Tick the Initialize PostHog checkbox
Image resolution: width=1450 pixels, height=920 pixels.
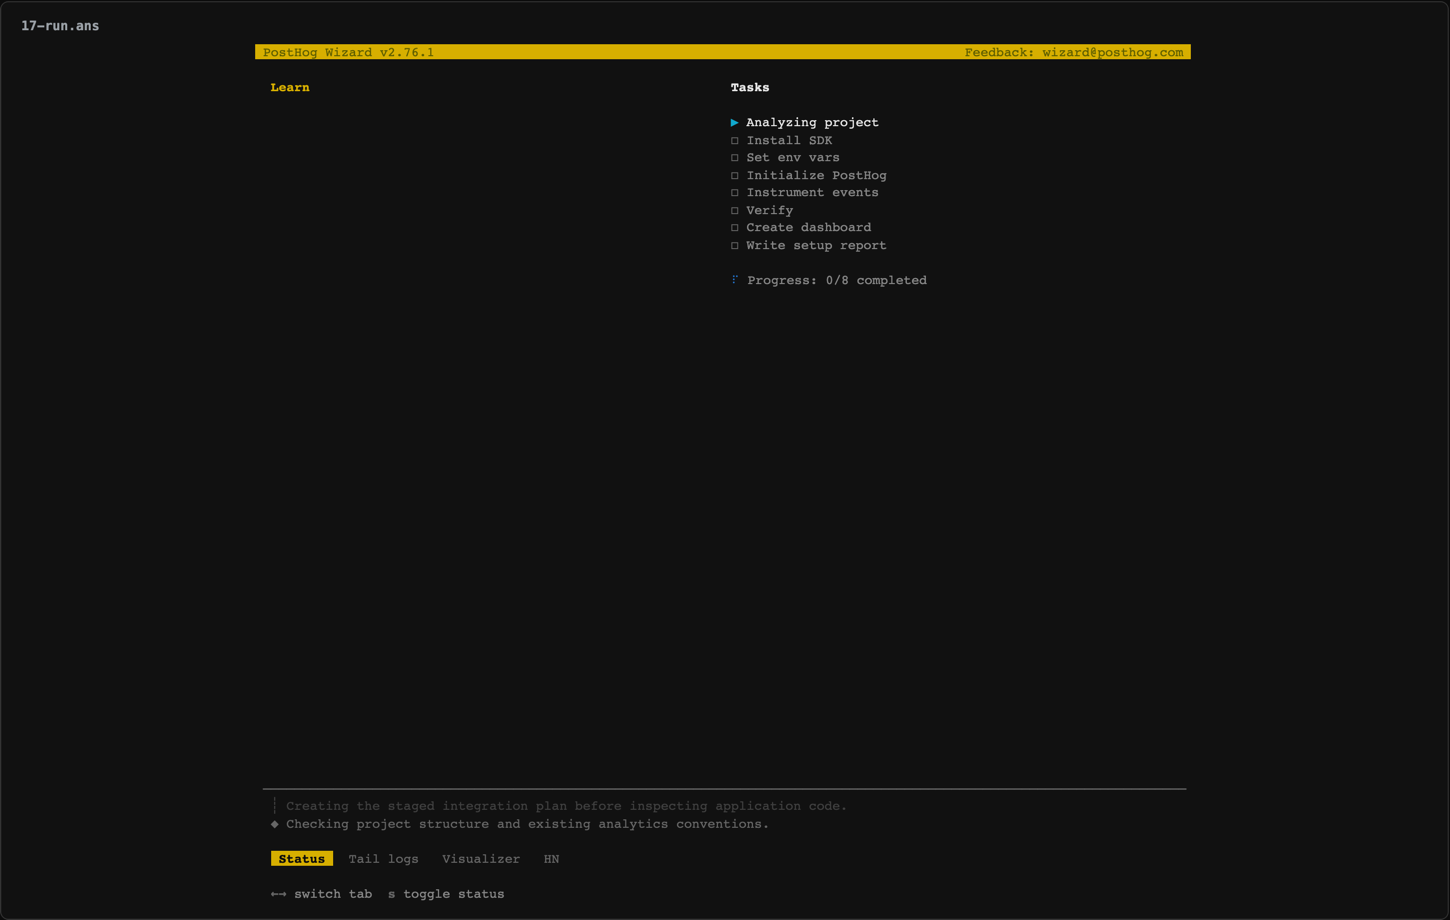(735, 176)
